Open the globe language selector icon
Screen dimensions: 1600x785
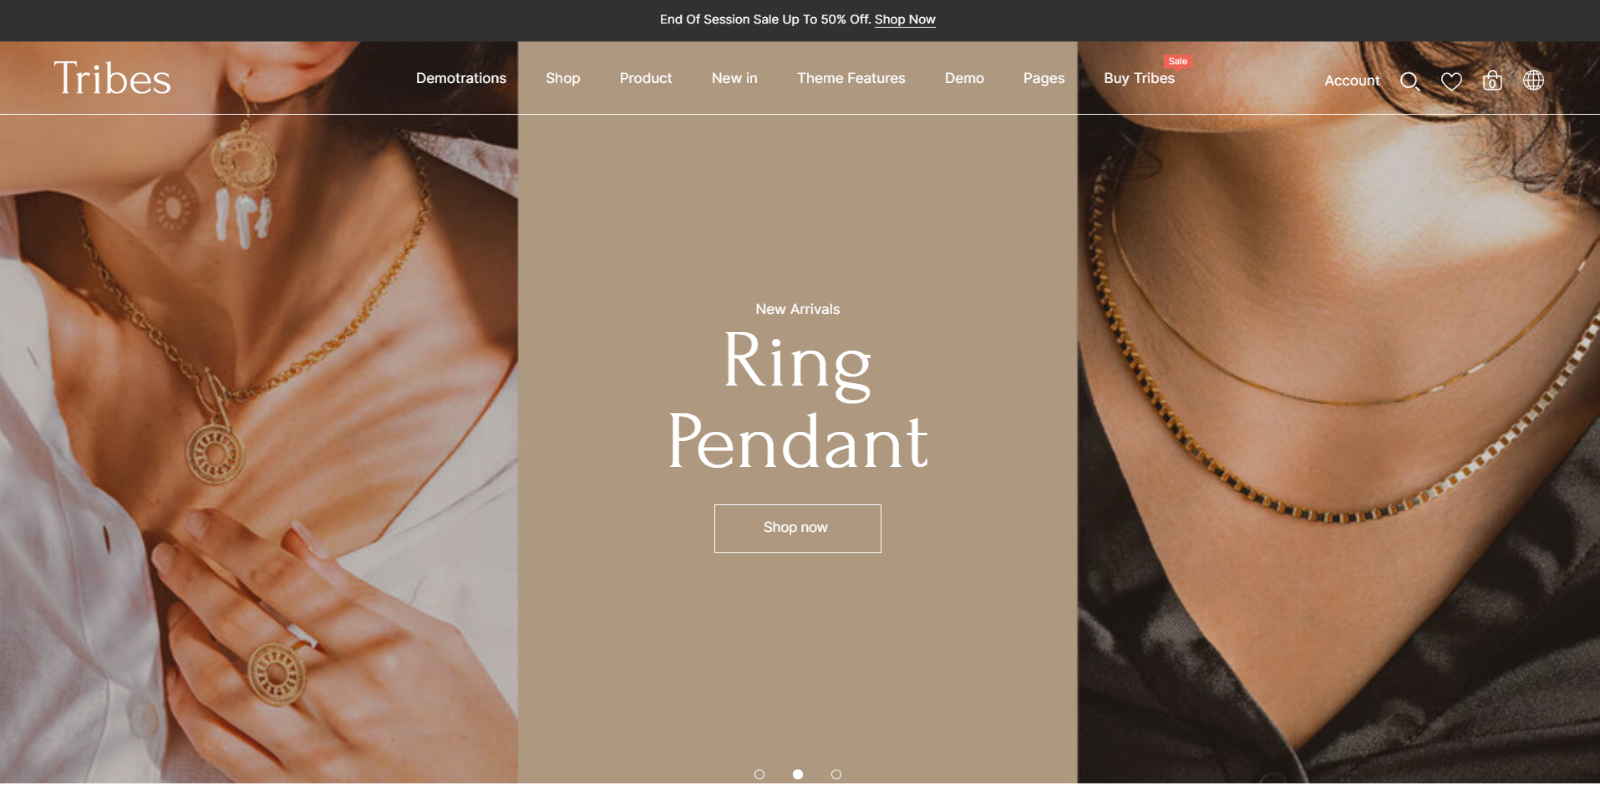(x=1533, y=80)
